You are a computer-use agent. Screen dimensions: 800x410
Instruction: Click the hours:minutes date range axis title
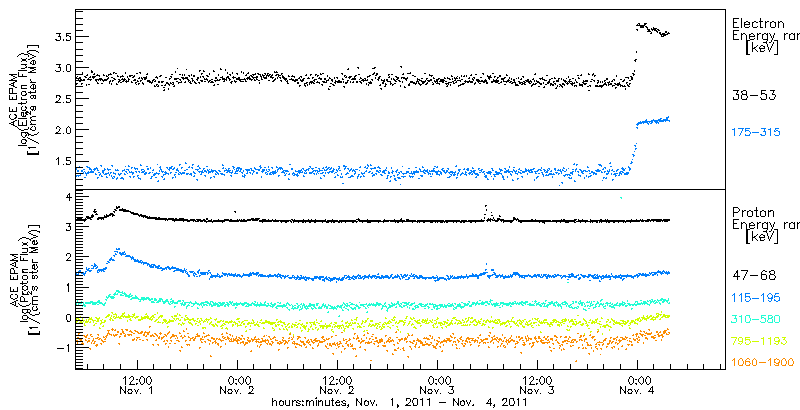[x=399, y=402]
